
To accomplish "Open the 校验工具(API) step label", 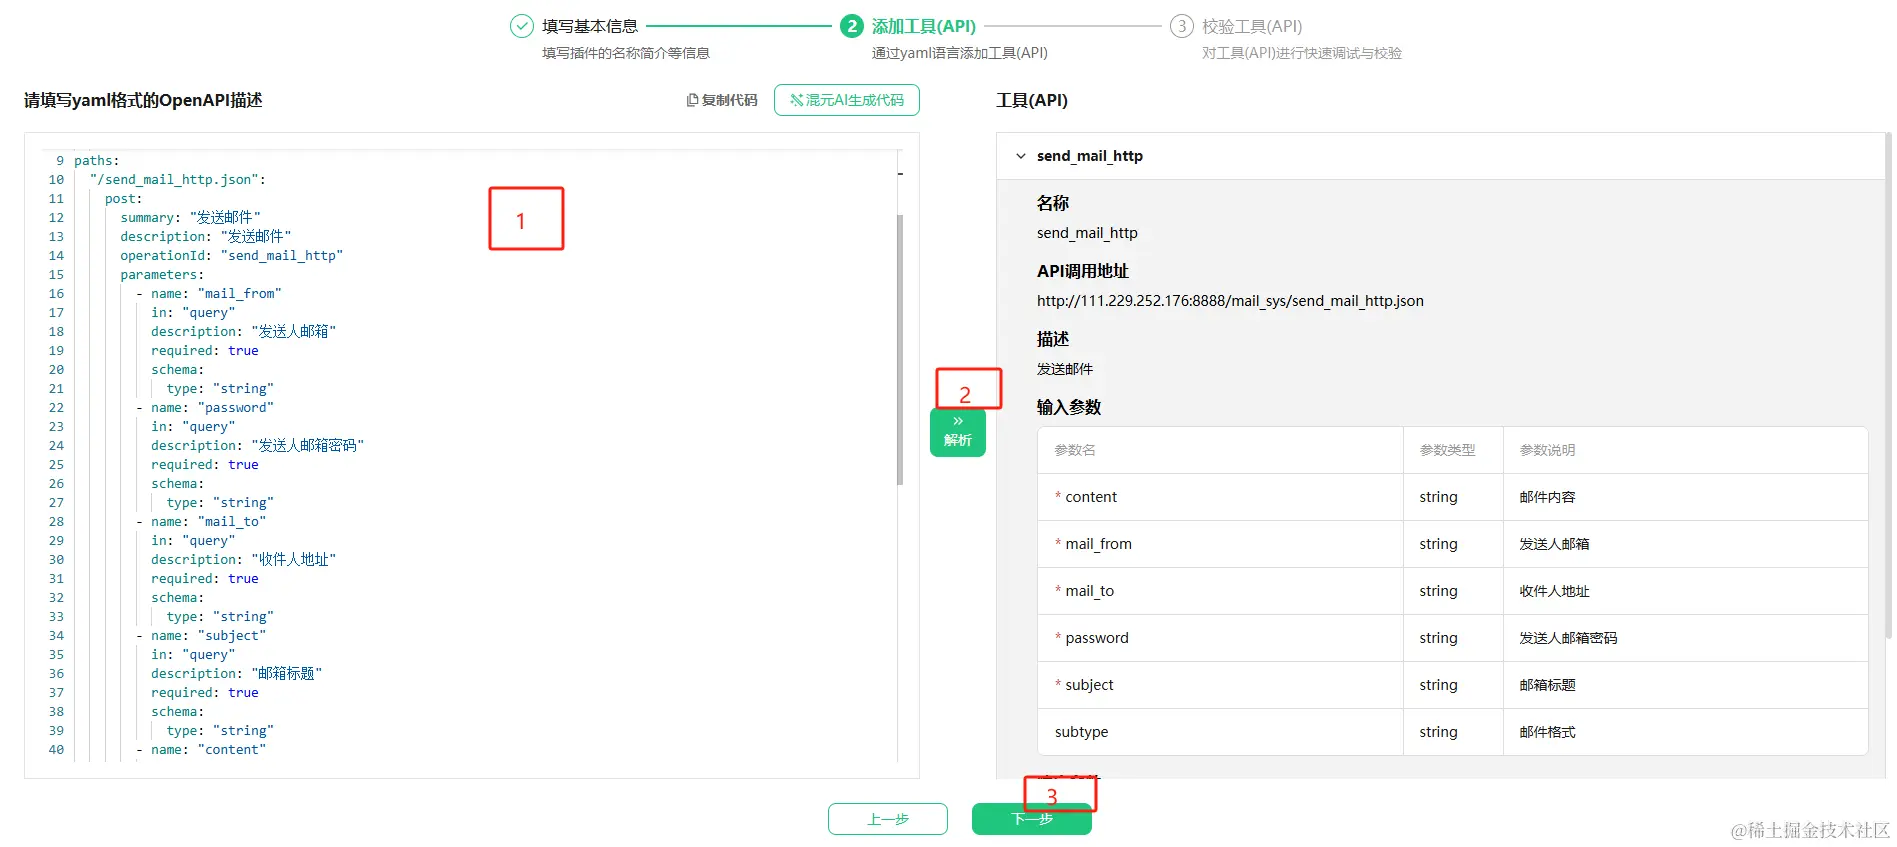I will (x=1252, y=26).
